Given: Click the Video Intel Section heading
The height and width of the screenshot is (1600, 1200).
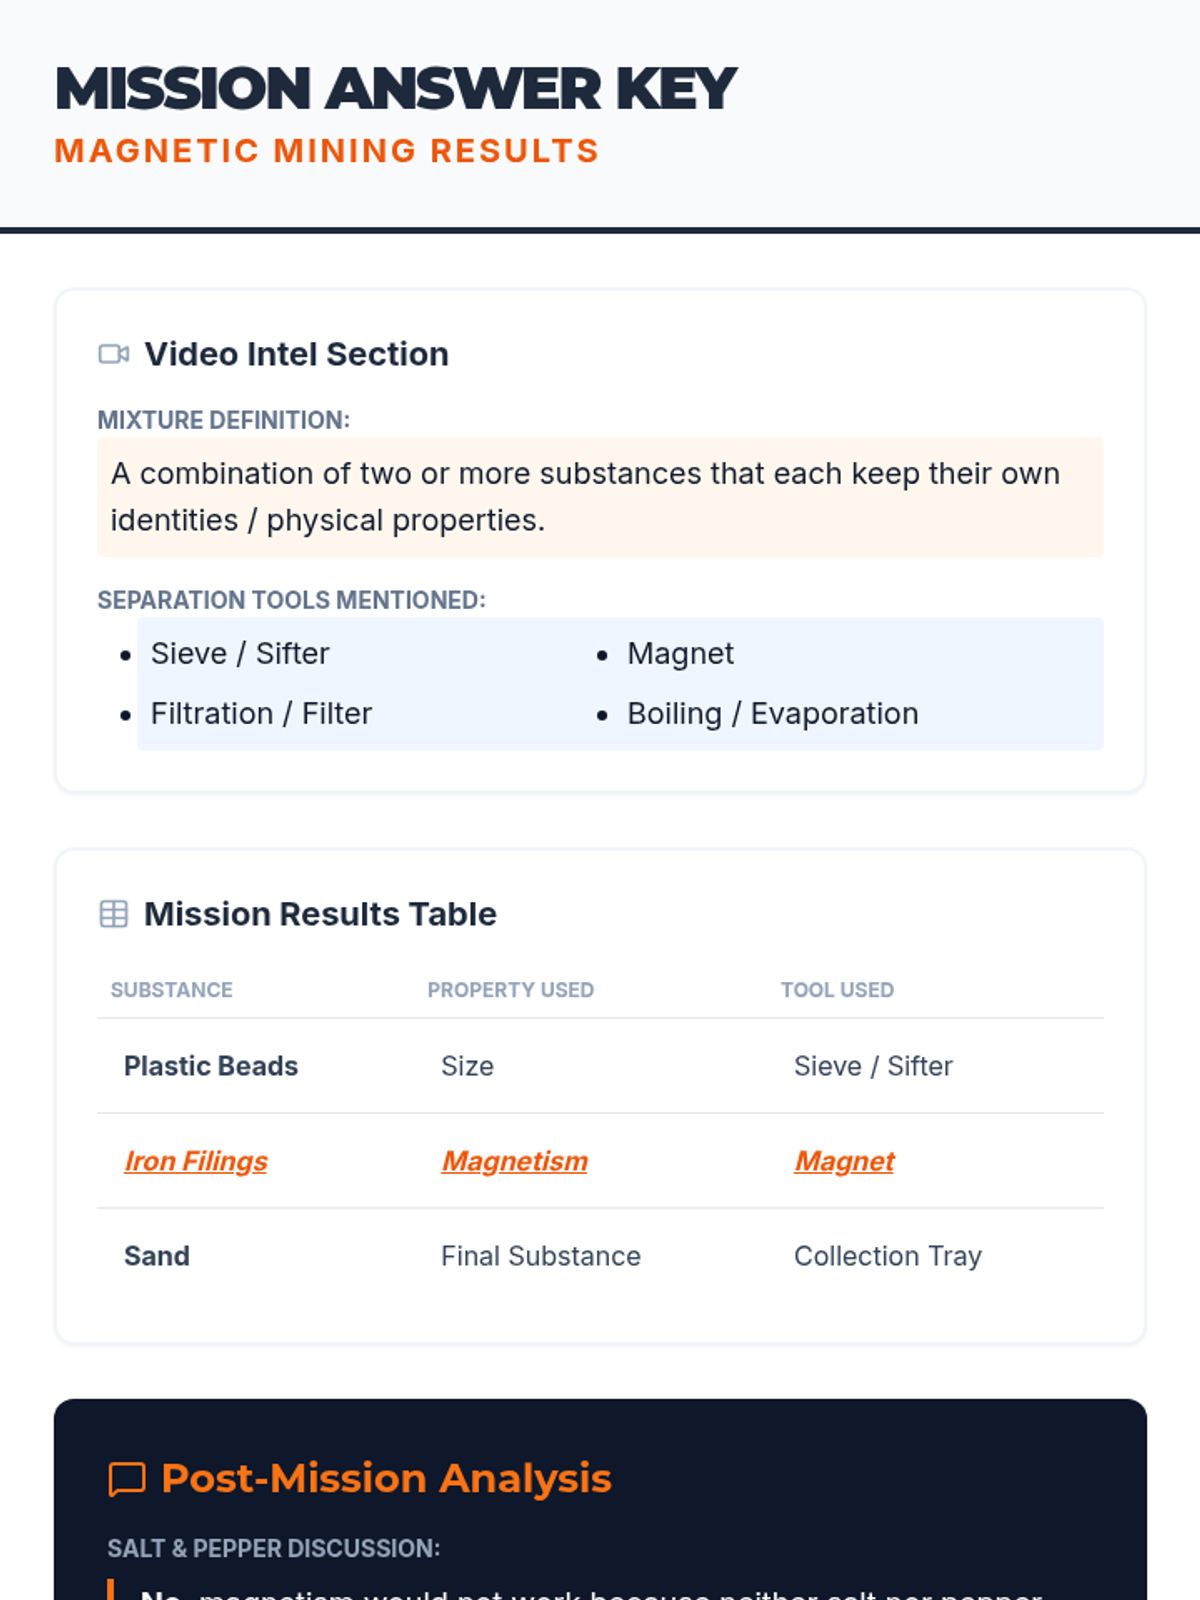Looking at the screenshot, I should pyautogui.click(x=296, y=355).
